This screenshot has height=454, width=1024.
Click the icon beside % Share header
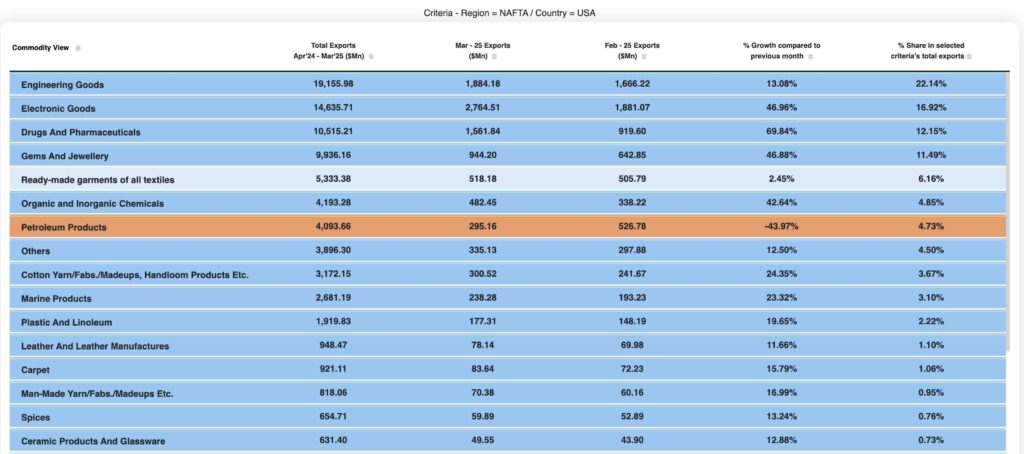(969, 57)
